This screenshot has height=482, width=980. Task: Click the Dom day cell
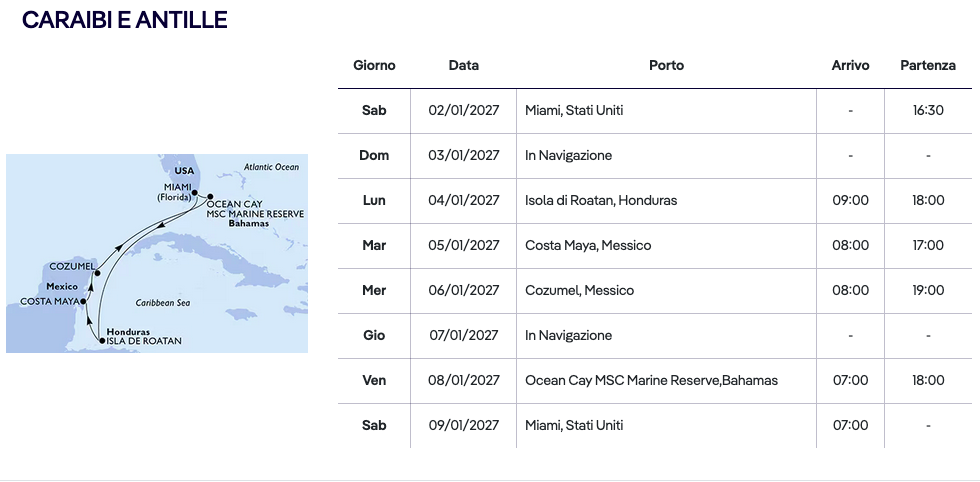tap(374, 156)
